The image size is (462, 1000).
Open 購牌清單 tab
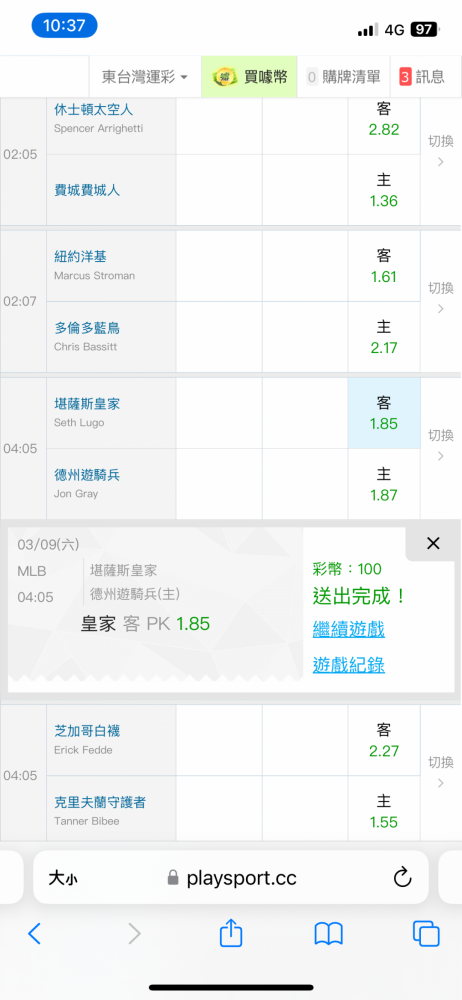coord(343,77)
